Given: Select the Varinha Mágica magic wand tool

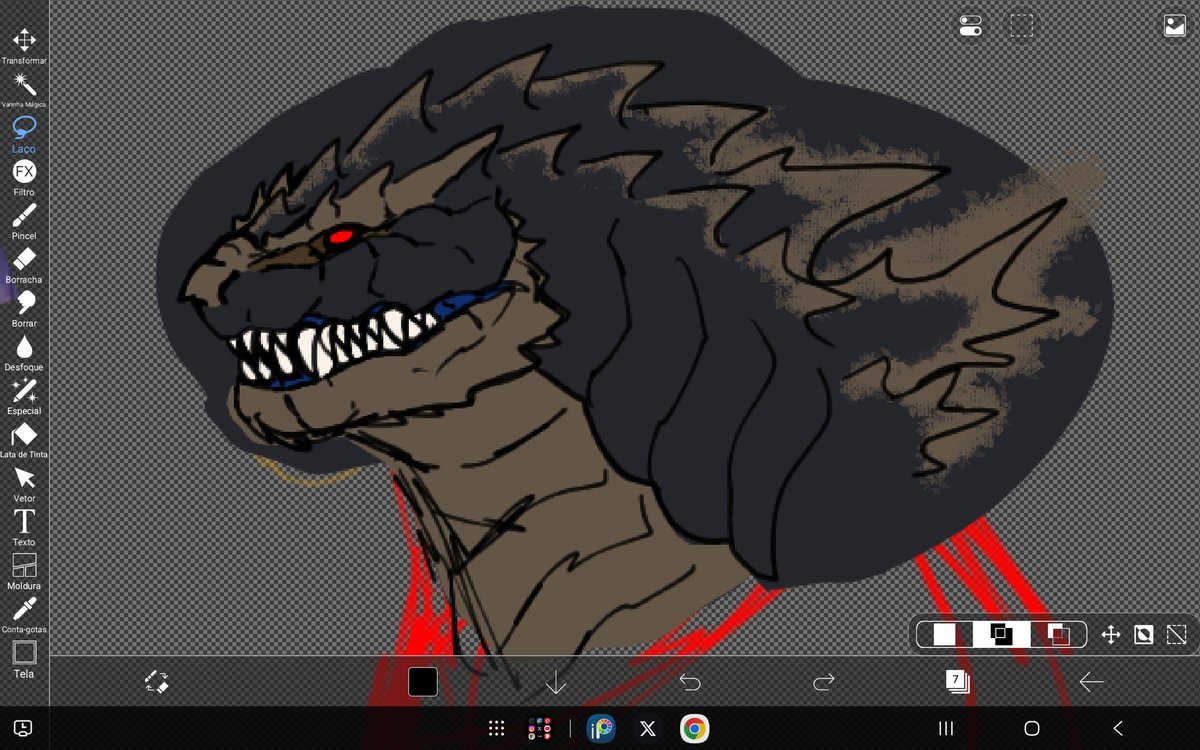Looking at the screenshot, I should [x=24, y=90].
